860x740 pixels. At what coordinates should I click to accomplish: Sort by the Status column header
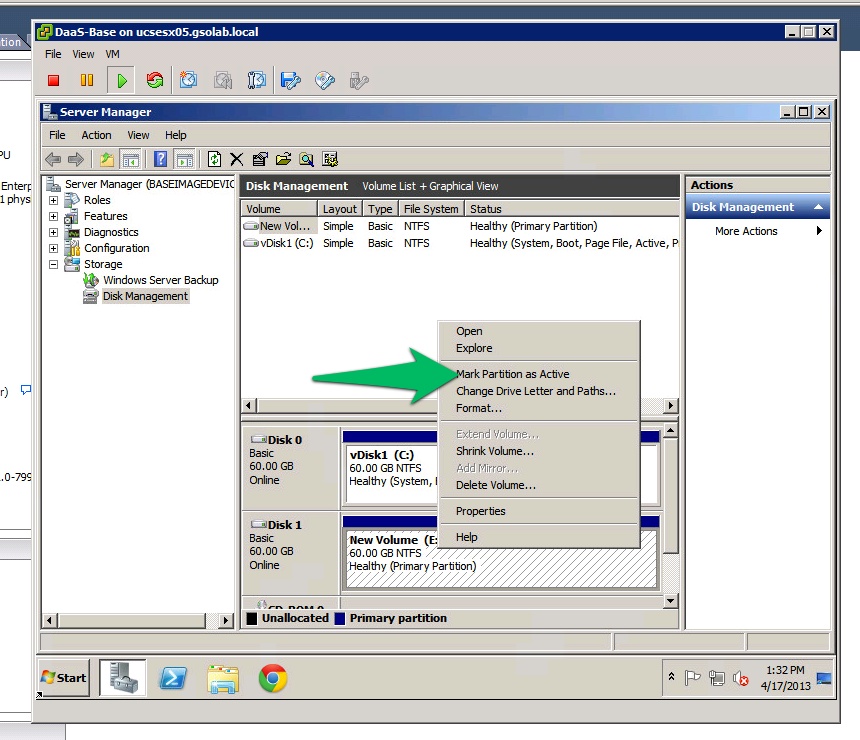tap(572, 209)
